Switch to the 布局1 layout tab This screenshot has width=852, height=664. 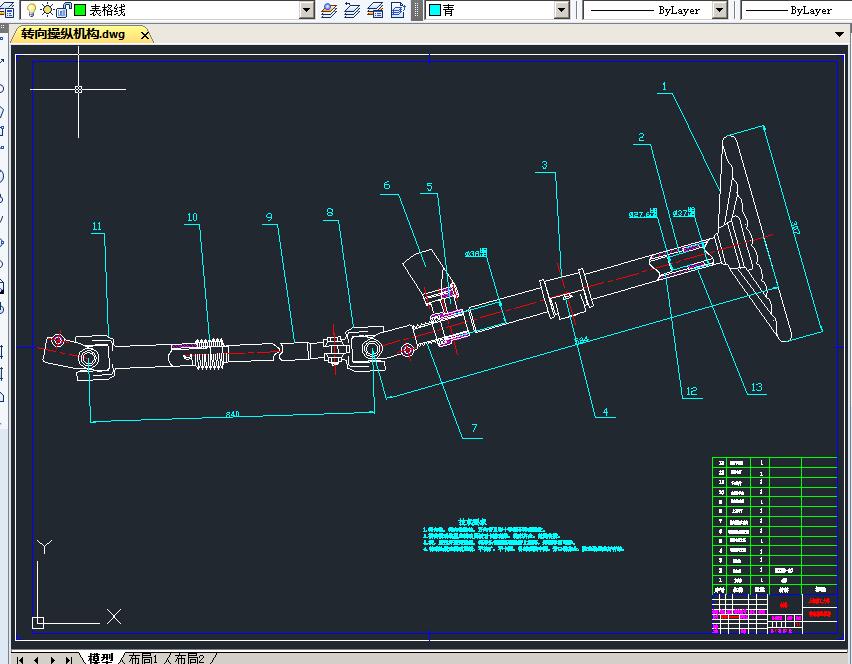tap(142, 658)
